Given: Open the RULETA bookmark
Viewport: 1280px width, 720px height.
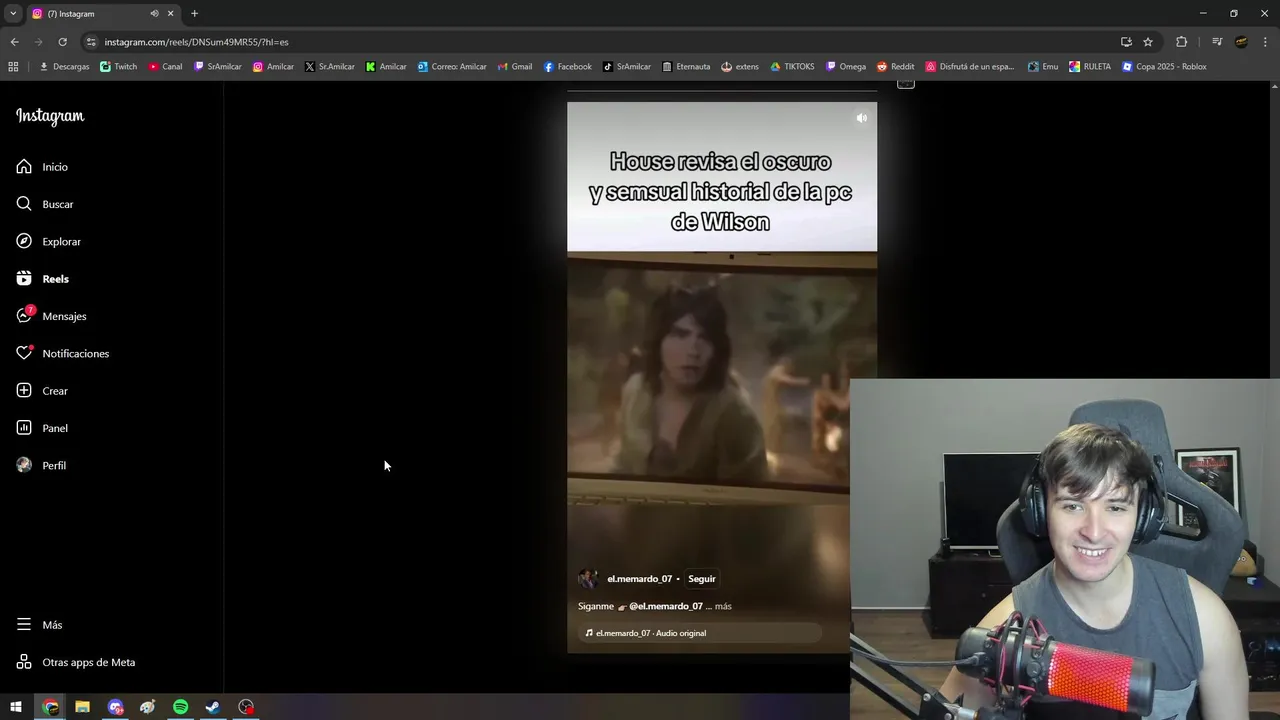Looking at the screenshot, I should click(1090, 67).
